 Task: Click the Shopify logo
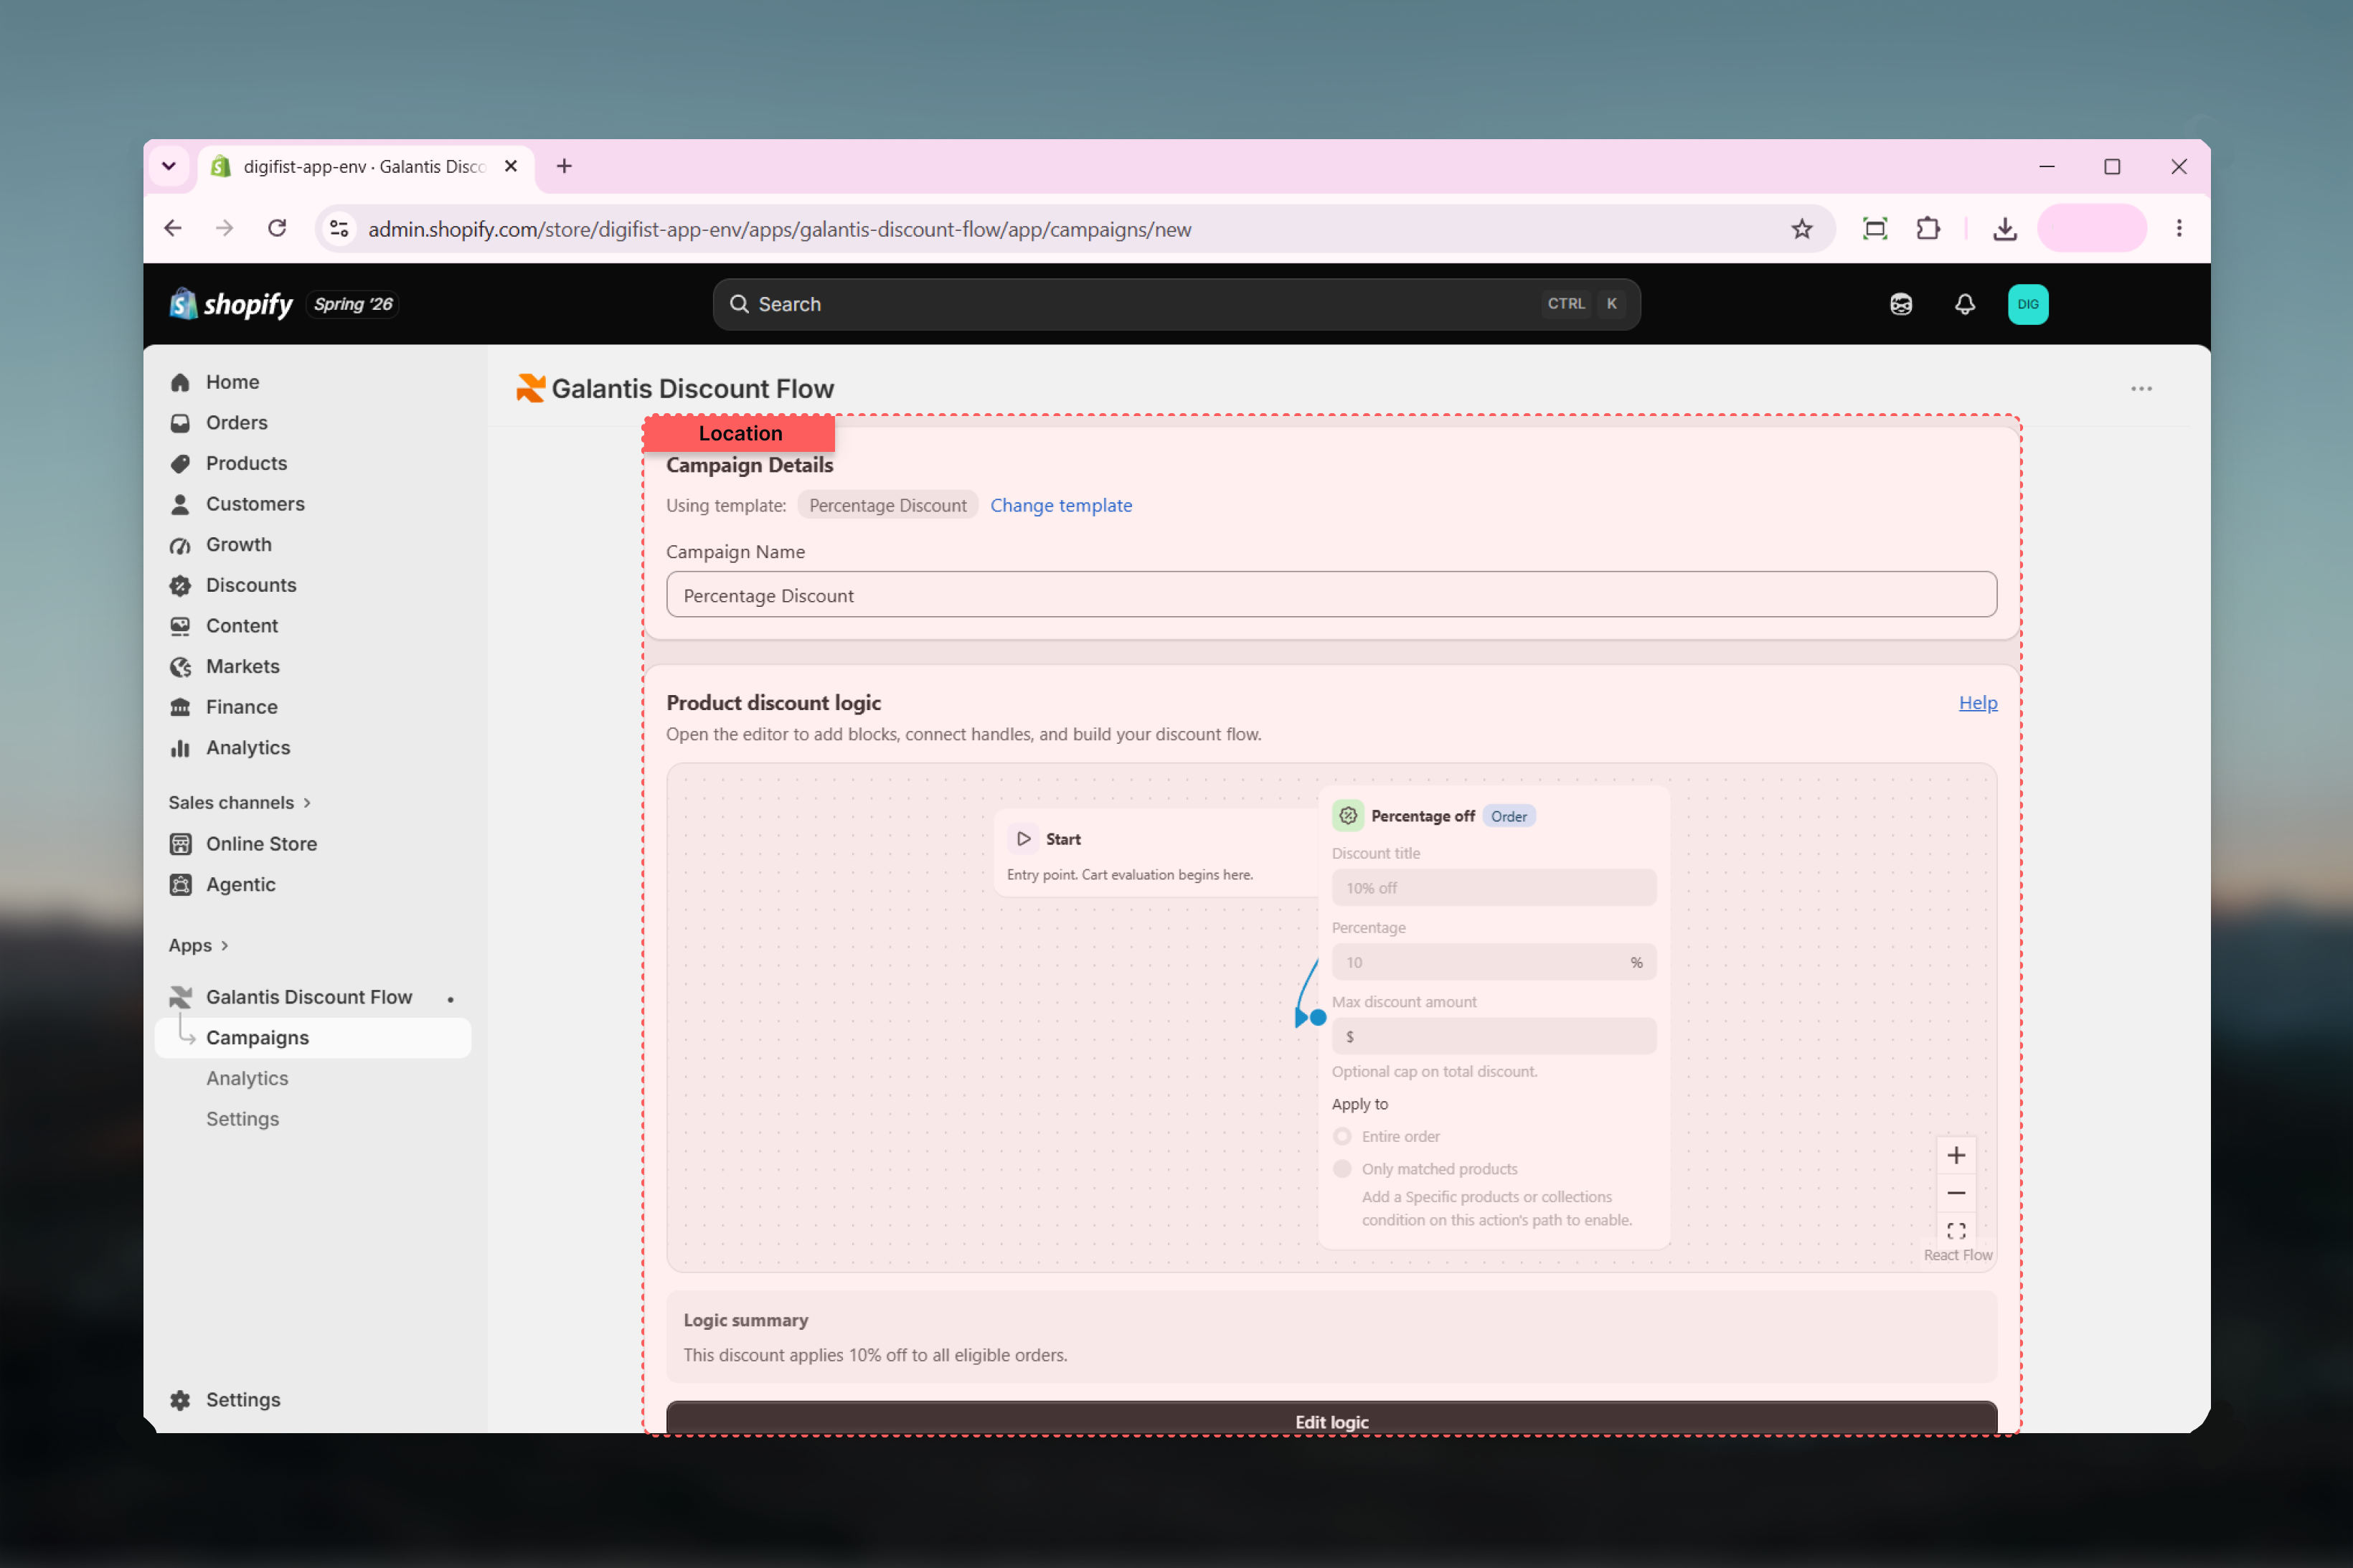coord(231,304)
